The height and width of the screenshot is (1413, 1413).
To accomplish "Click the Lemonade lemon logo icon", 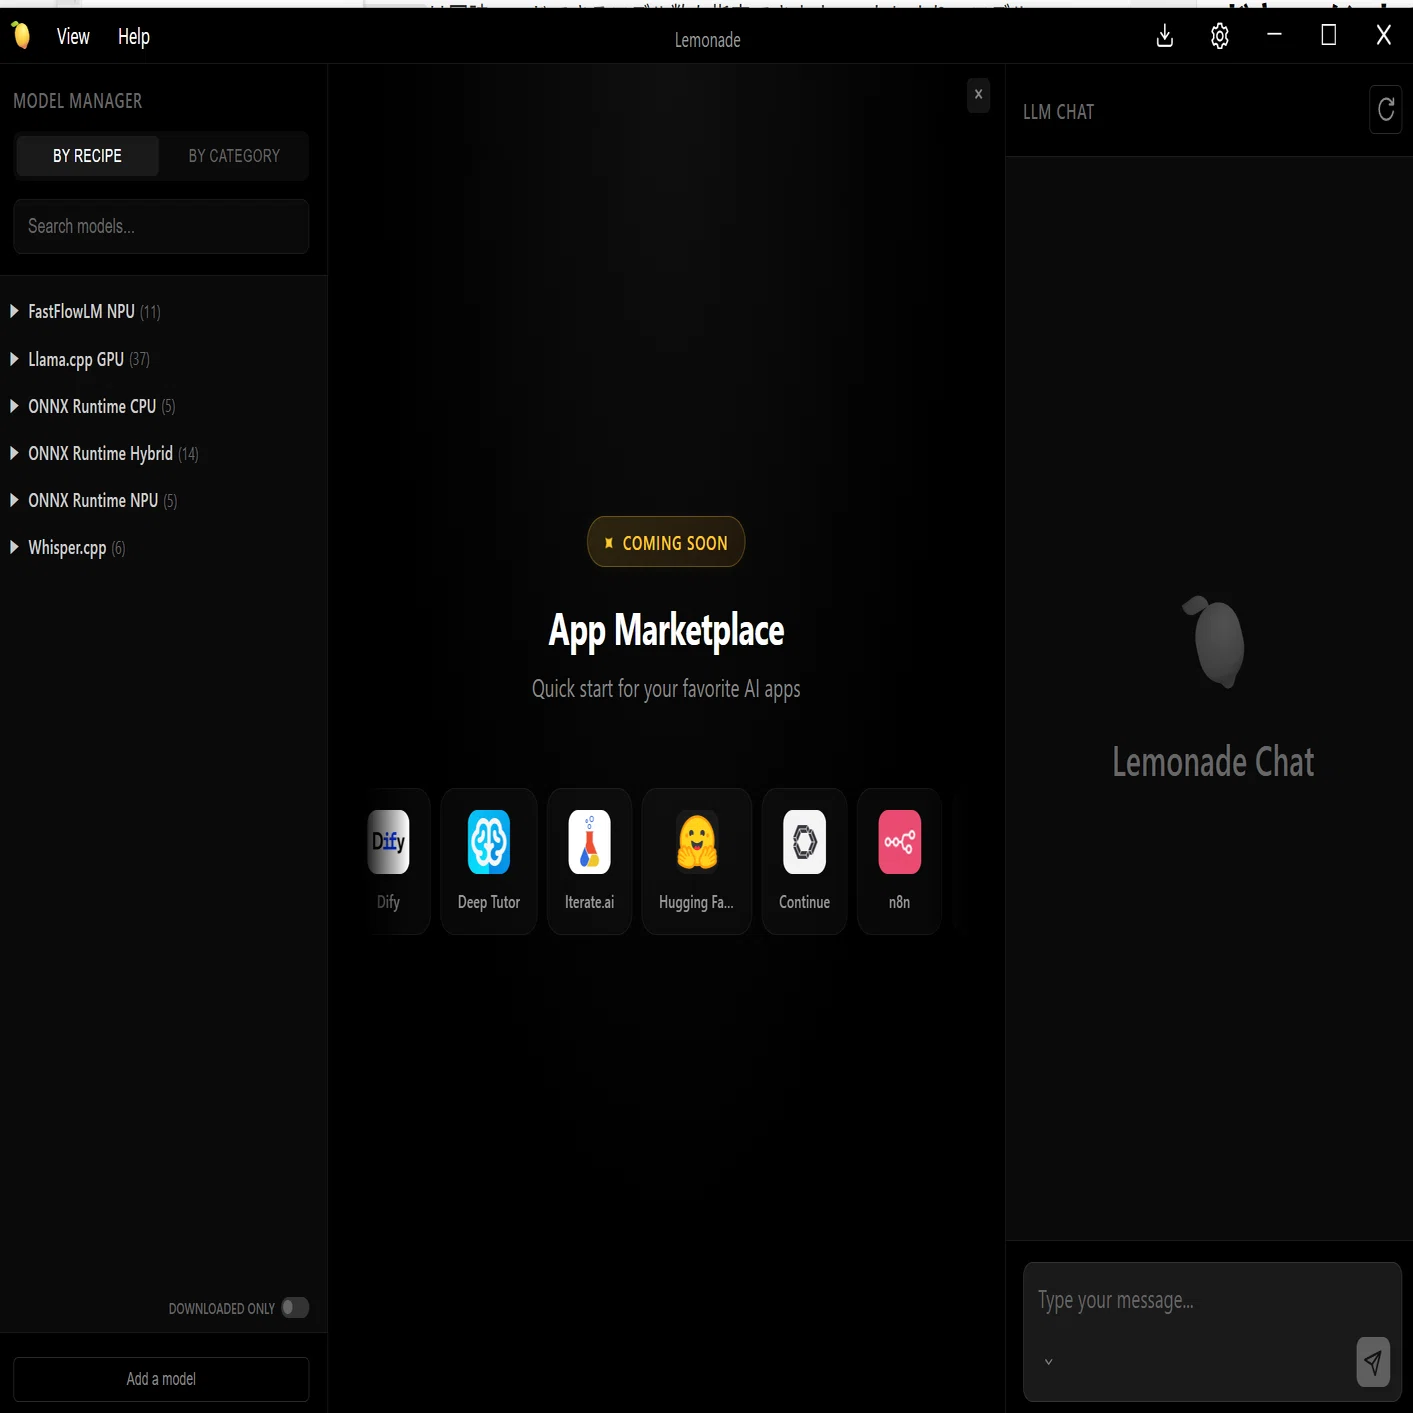I will coord(21,36).
